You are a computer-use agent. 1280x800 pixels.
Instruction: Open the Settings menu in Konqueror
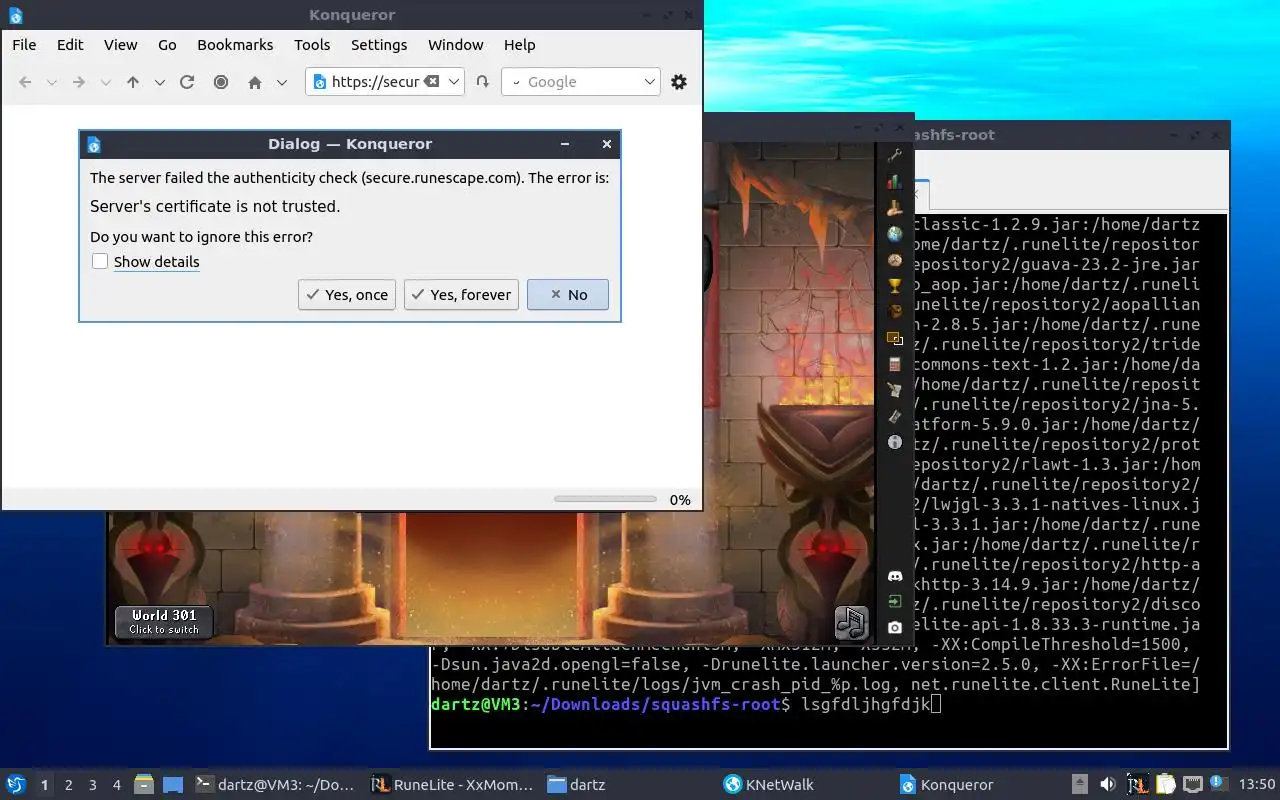click(x=379, y=45)
